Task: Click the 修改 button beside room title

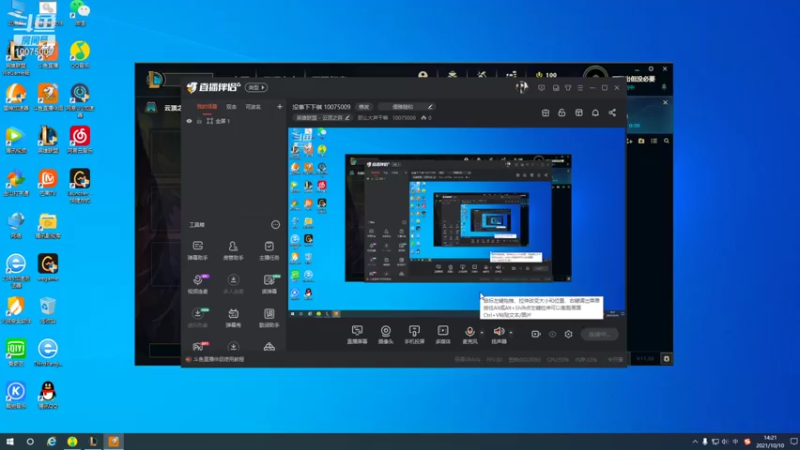Action: tap(364, 107)
